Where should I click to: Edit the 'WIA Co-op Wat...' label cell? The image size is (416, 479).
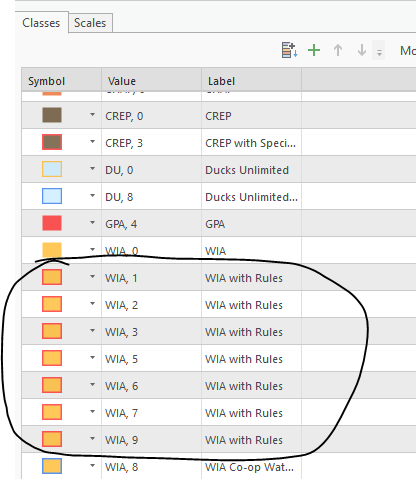251,466
